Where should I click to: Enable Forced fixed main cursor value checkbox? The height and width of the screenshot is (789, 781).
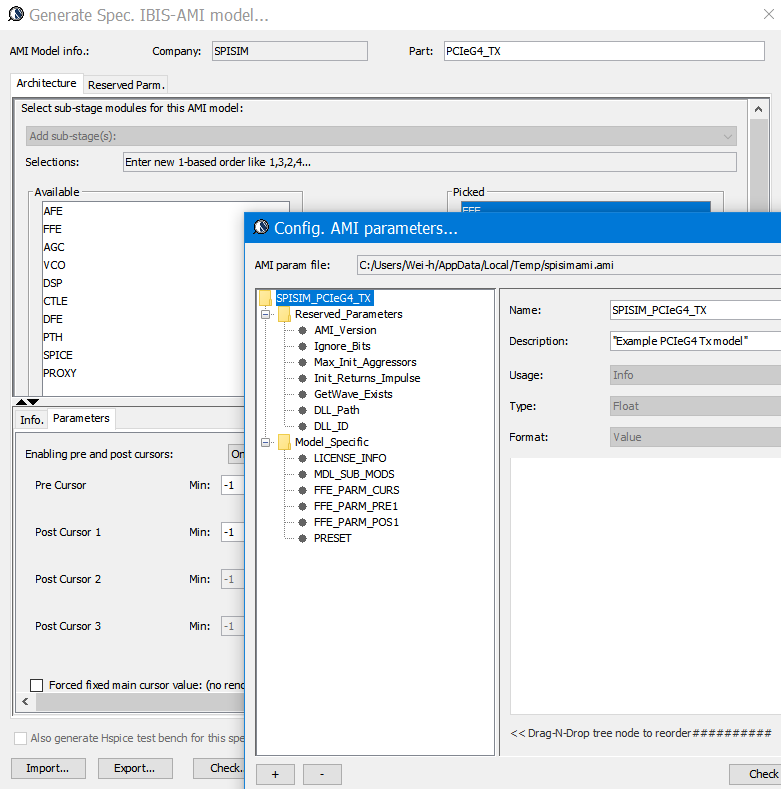click(x=37, y=685)
